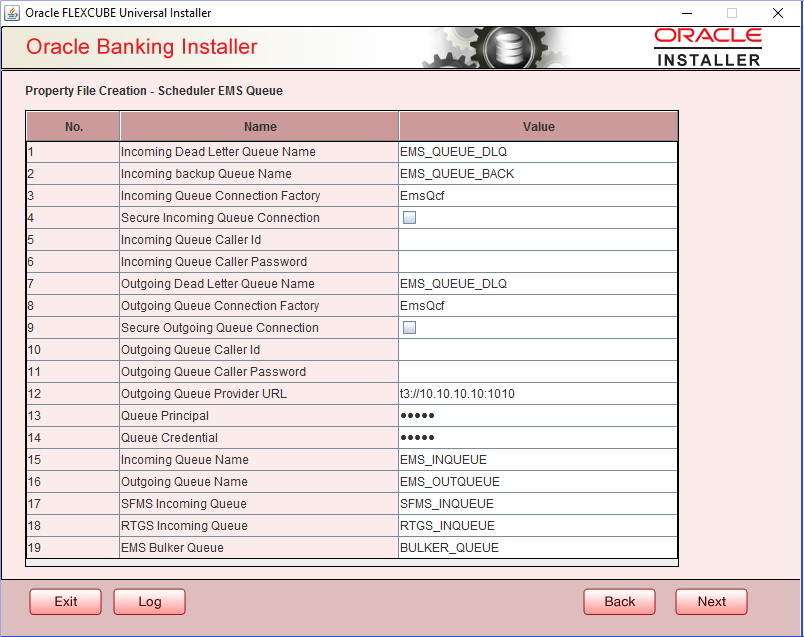804x637 pixels.
Task: Click 'SFMS Incoming Queue' name cell
Action: [x=259, y=504]
